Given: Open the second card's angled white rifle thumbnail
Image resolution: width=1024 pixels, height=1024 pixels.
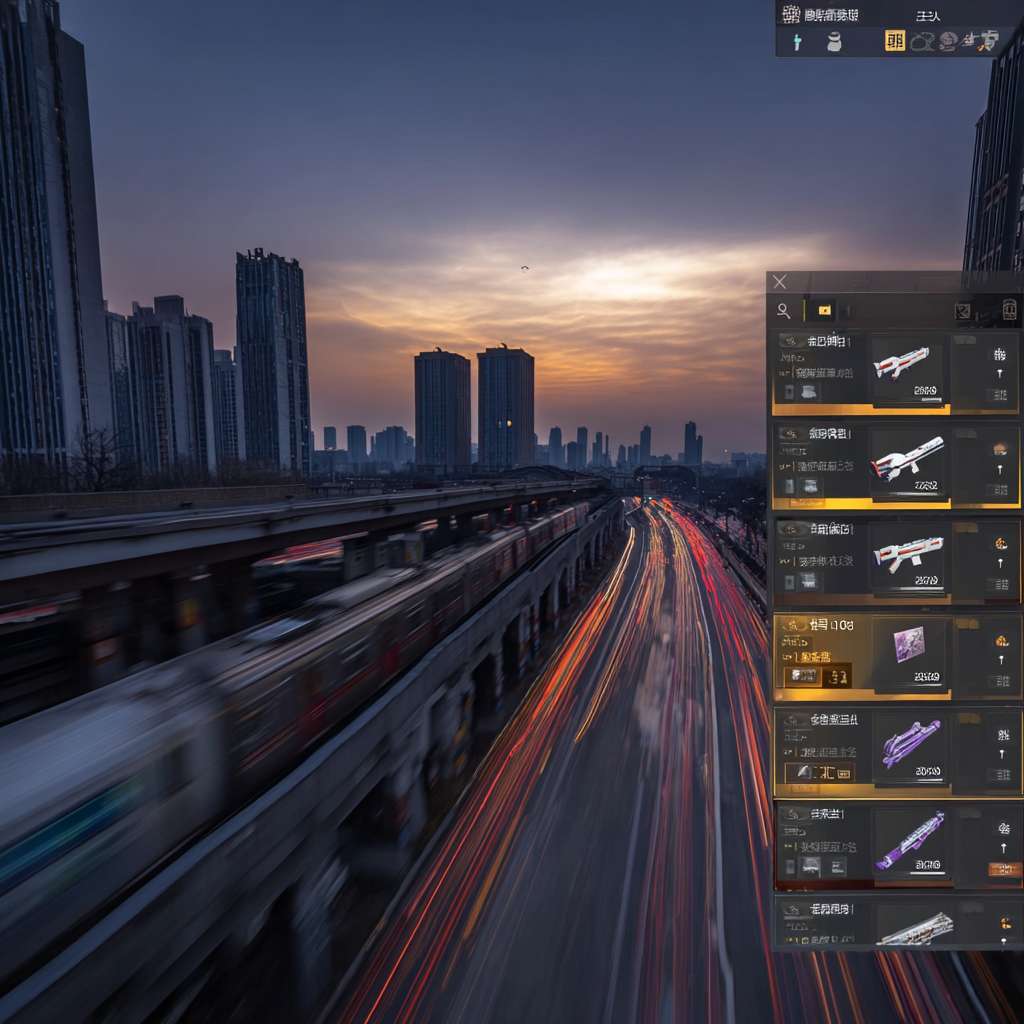Looking at the screenshot, I should tap(908, 458).
